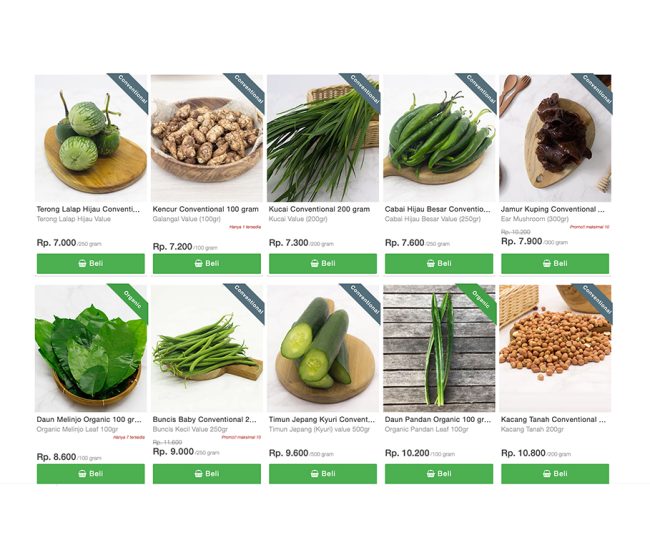Buy Daun Pandan Organic with Beli button
Image resolution: width=650 pixels, height=550 pixels.
coord(439,474)
